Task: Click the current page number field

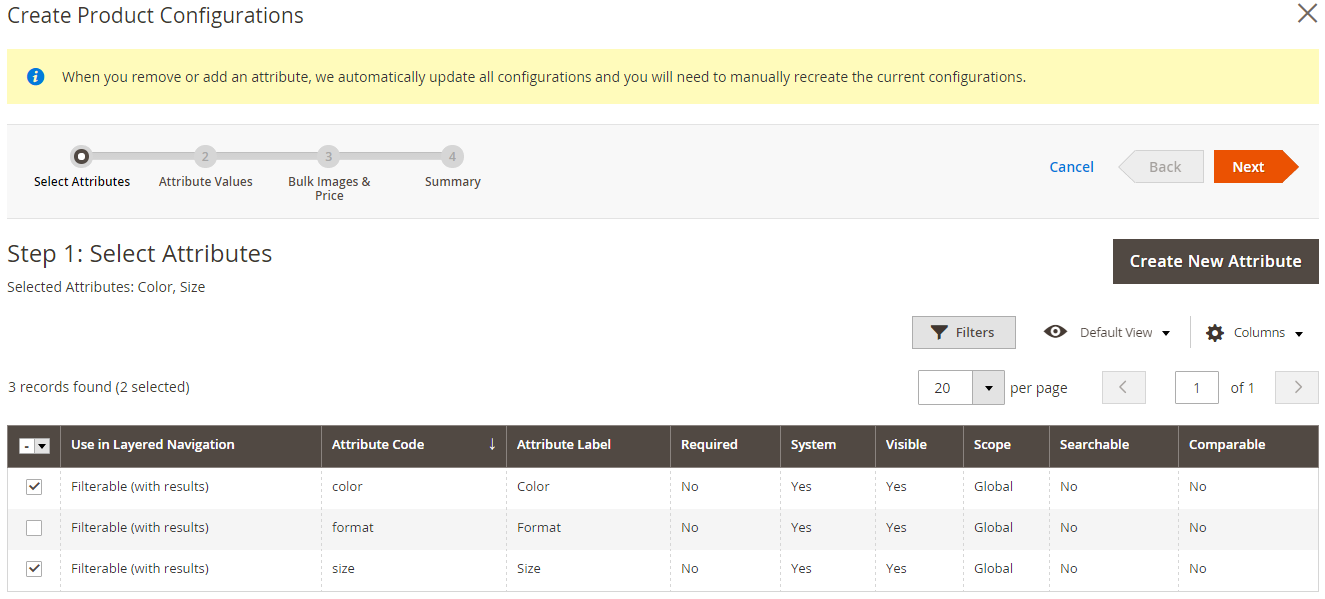Action: pyautogui.click(x=1196, y=388)
